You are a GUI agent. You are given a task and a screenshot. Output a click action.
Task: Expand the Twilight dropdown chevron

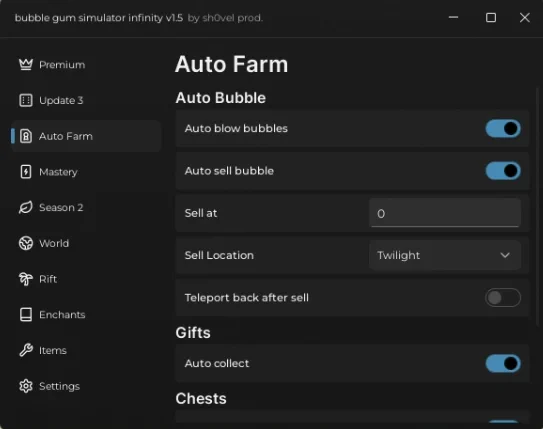pos(505,255)
